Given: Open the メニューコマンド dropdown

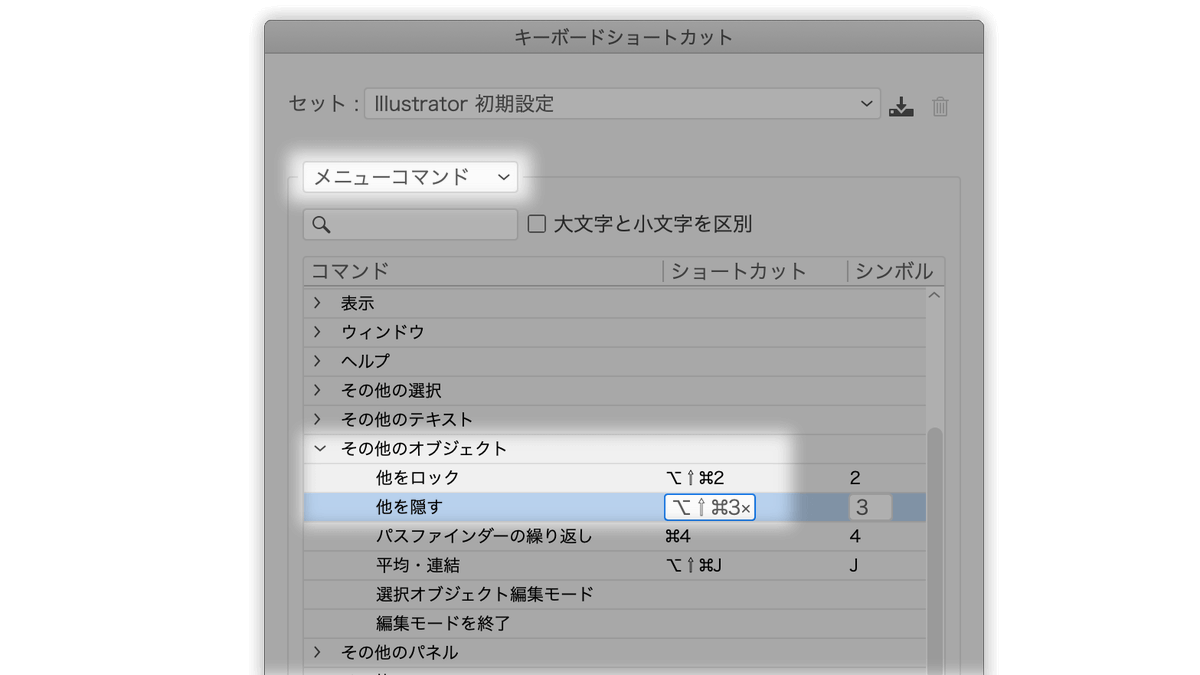Looking at the screenshot, I should coord(410,176).
